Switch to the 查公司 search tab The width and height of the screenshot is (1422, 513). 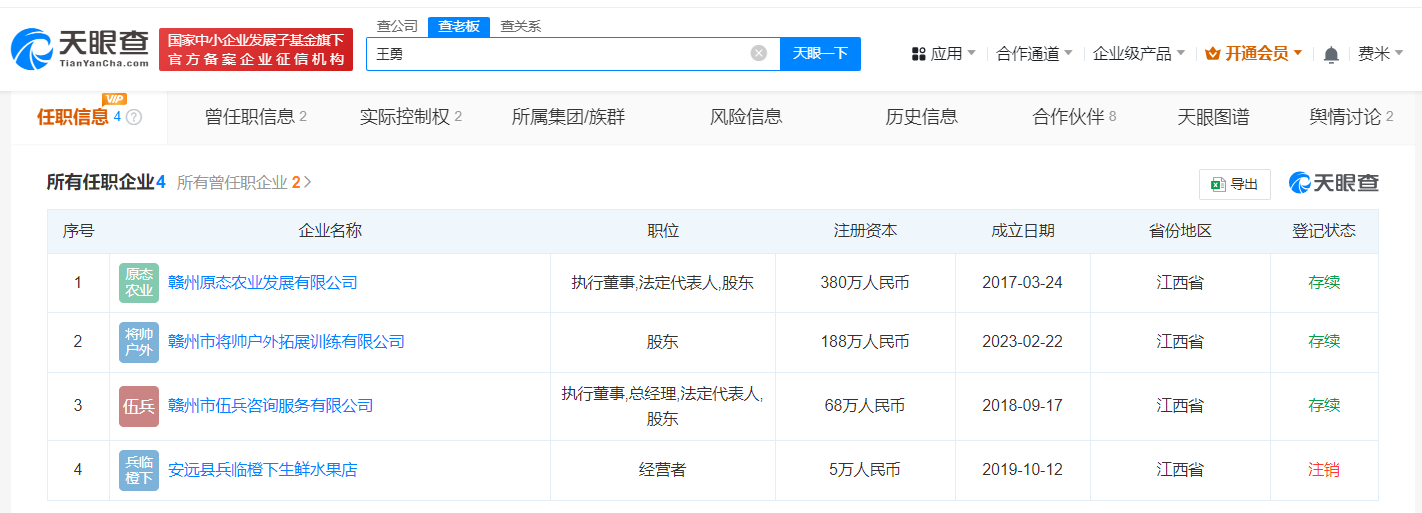point(397,27)
